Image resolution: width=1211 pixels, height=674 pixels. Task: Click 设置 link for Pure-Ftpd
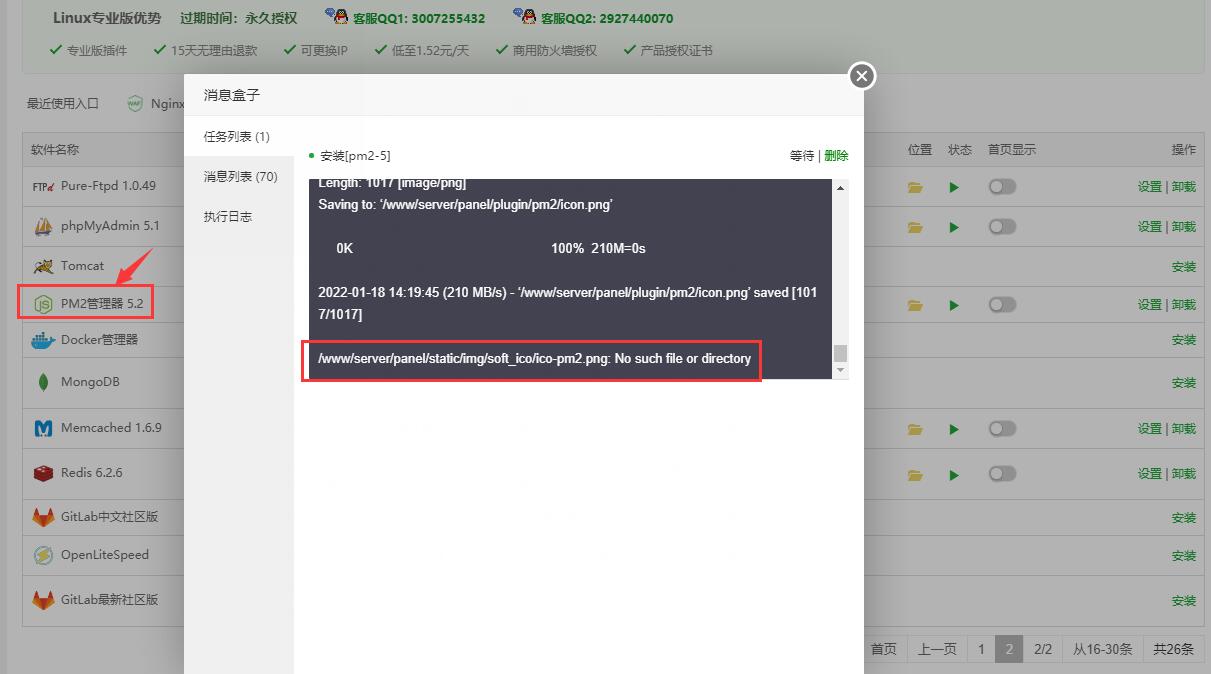(1149, 187)
